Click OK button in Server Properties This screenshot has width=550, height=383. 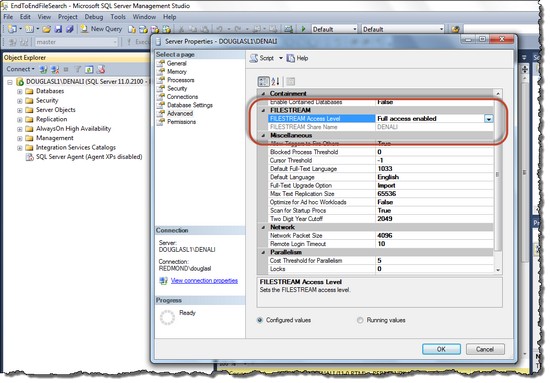pos(441,349)
